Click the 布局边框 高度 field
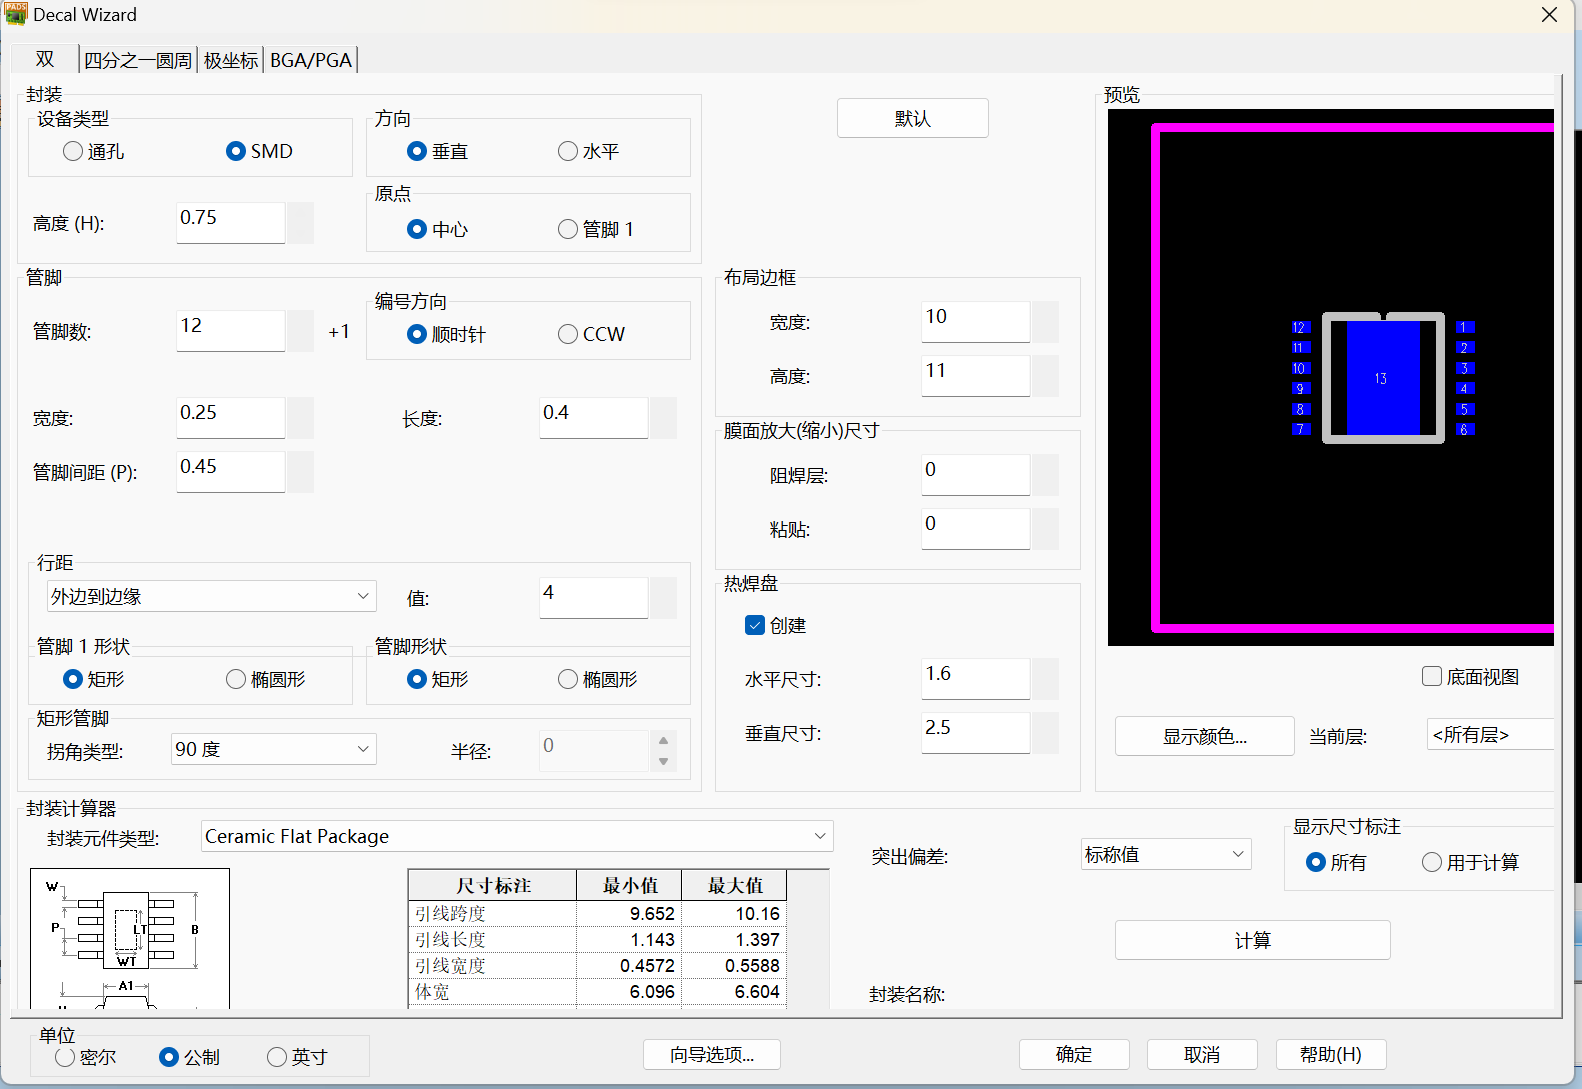Image resolution: width=1582 pixels, height=1089 pixels. 976,375
